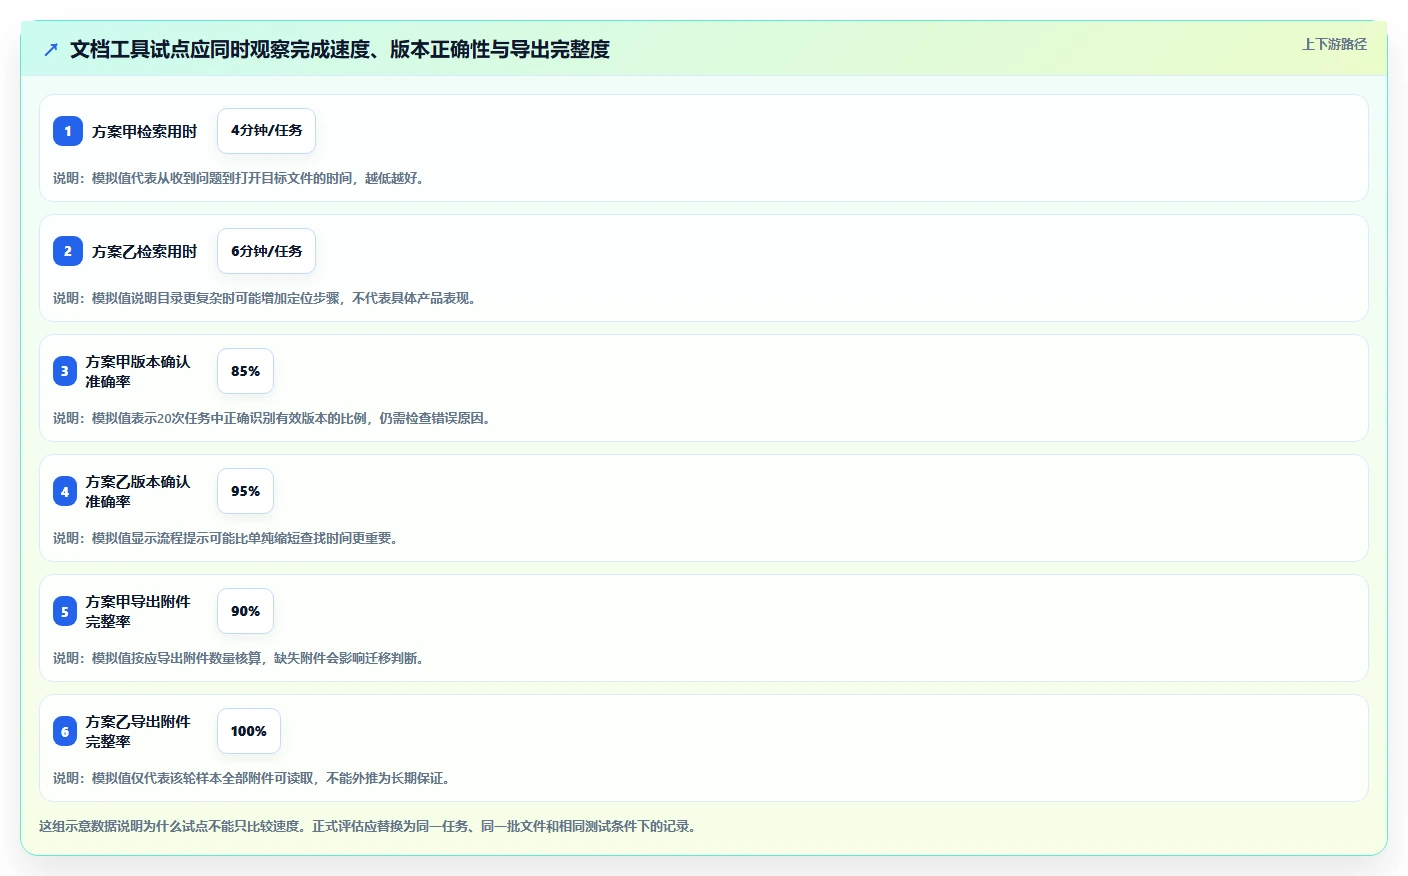
Task: Click the 90% value chip
Action: pyautogui.click(x=245, y=611)
